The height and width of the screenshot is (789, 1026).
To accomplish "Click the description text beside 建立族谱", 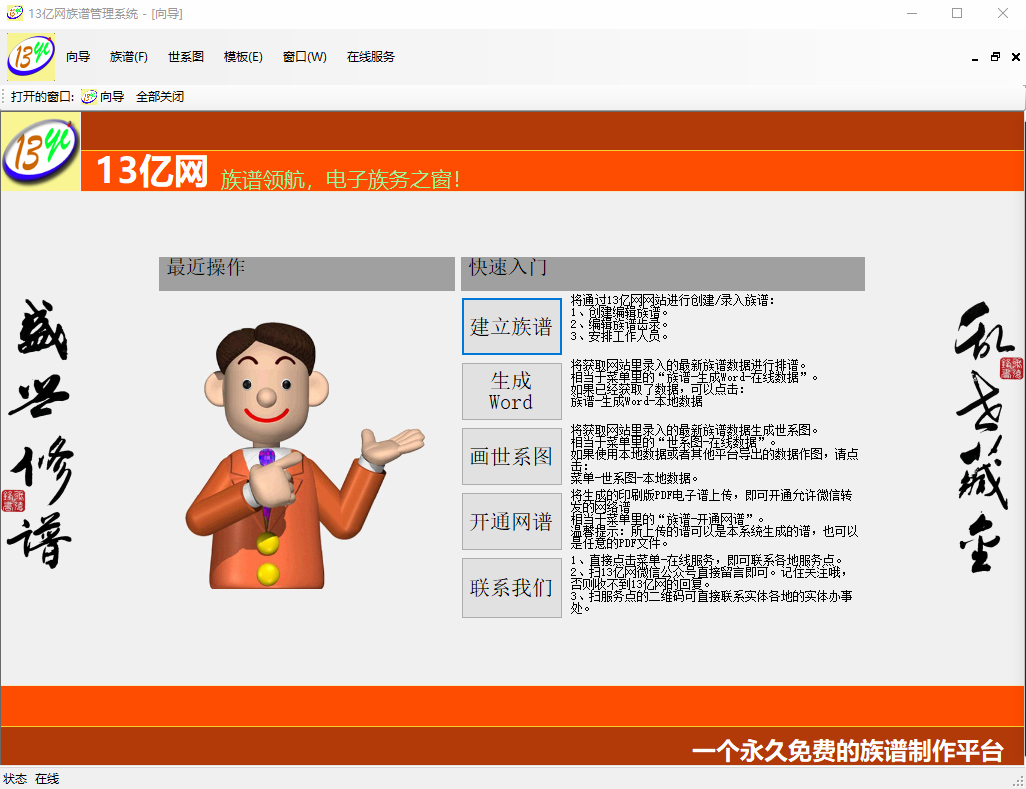I will [673, 318].
